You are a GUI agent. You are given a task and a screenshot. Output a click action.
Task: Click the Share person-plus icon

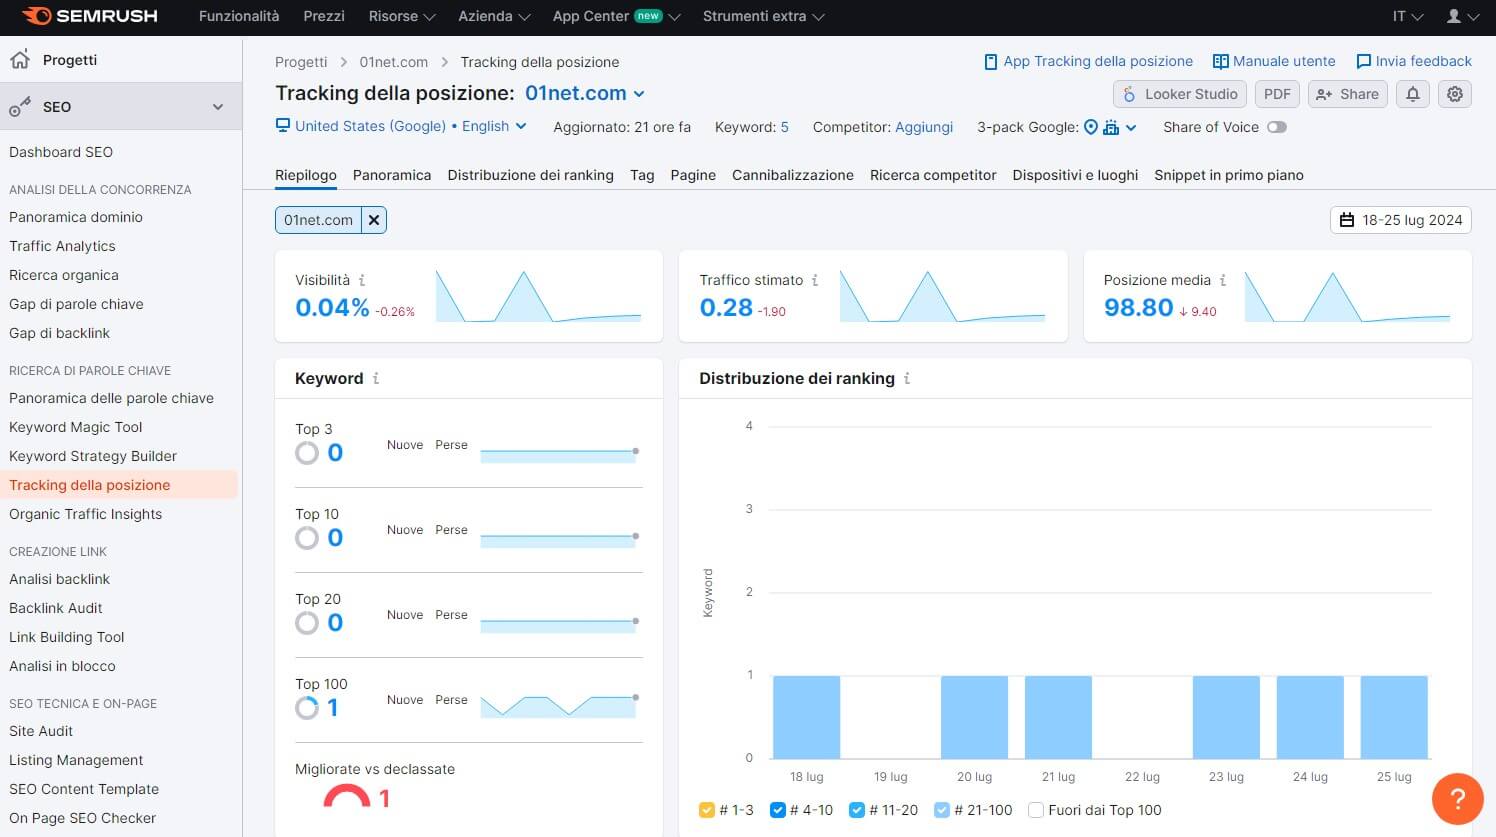click(x=1324, y=94)
